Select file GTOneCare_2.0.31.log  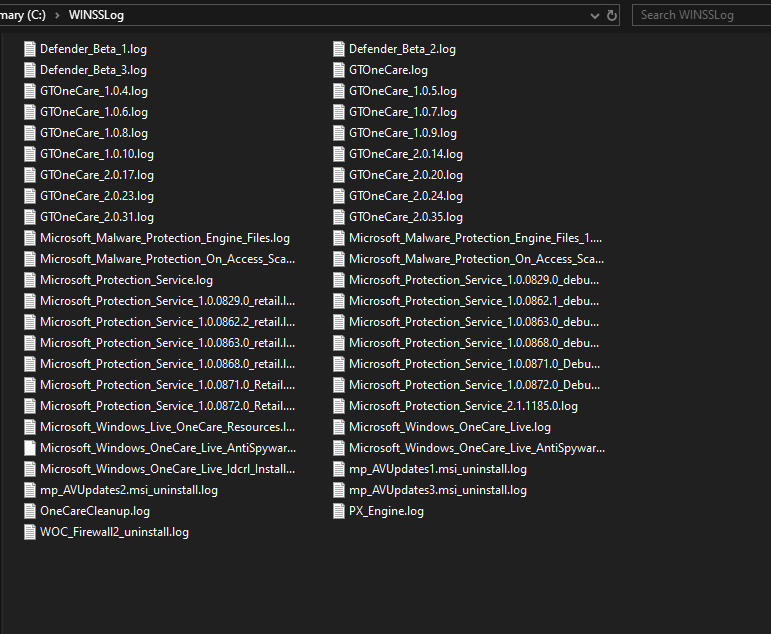pyautogui.click(x=89, y=217)
